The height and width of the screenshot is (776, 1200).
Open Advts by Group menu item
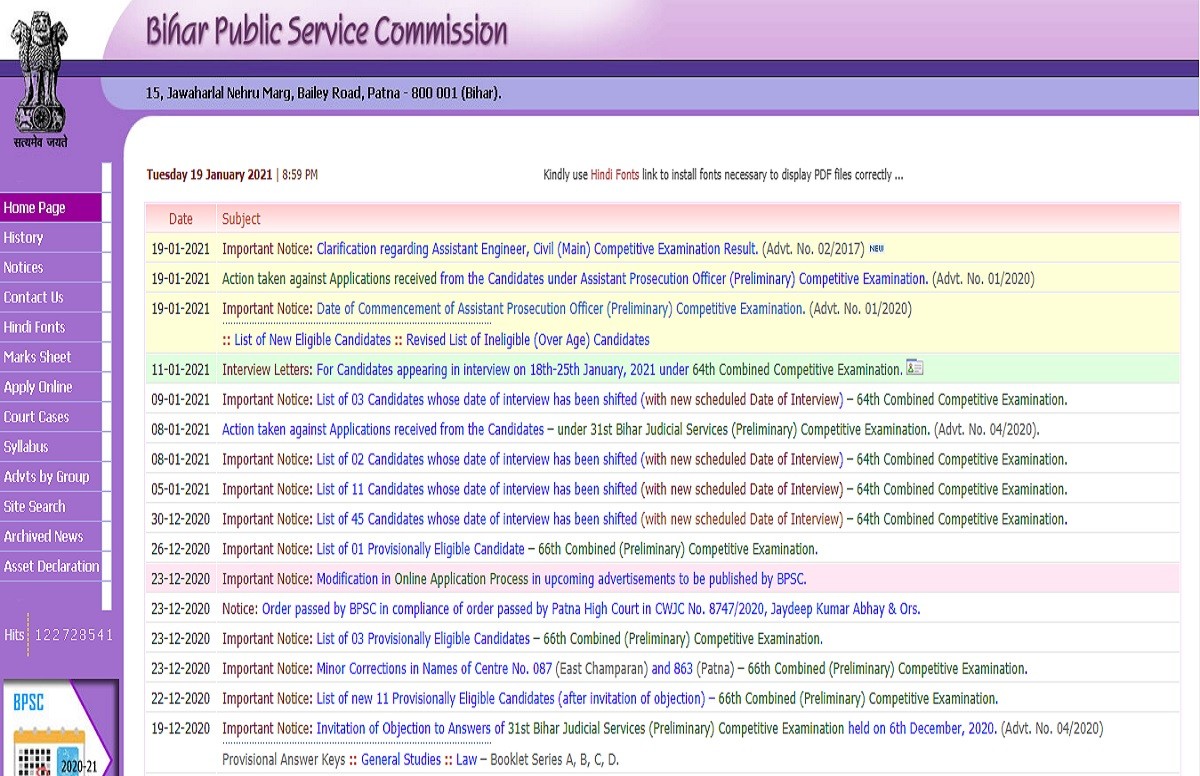coord(47,477)
